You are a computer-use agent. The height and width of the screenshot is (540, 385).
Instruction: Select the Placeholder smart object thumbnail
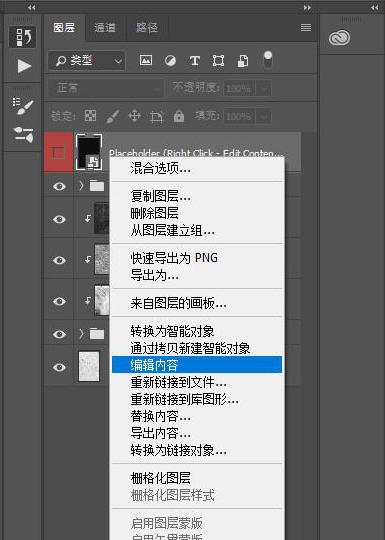(x=89, y=152)
